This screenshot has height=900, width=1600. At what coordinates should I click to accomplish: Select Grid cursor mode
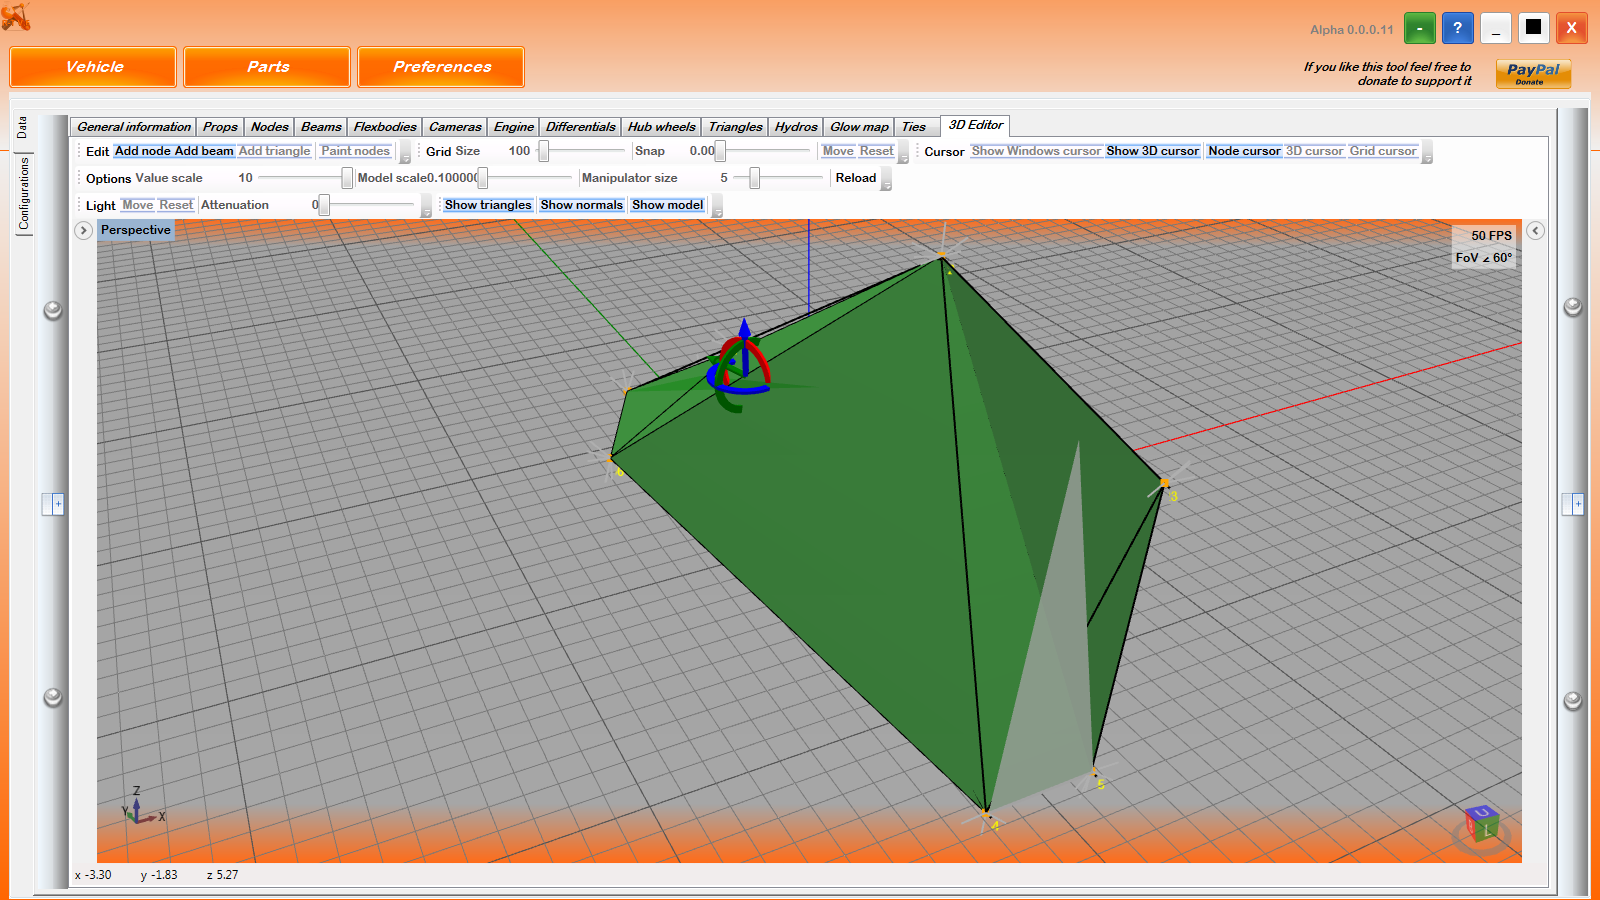click(x=1383, y=151)
